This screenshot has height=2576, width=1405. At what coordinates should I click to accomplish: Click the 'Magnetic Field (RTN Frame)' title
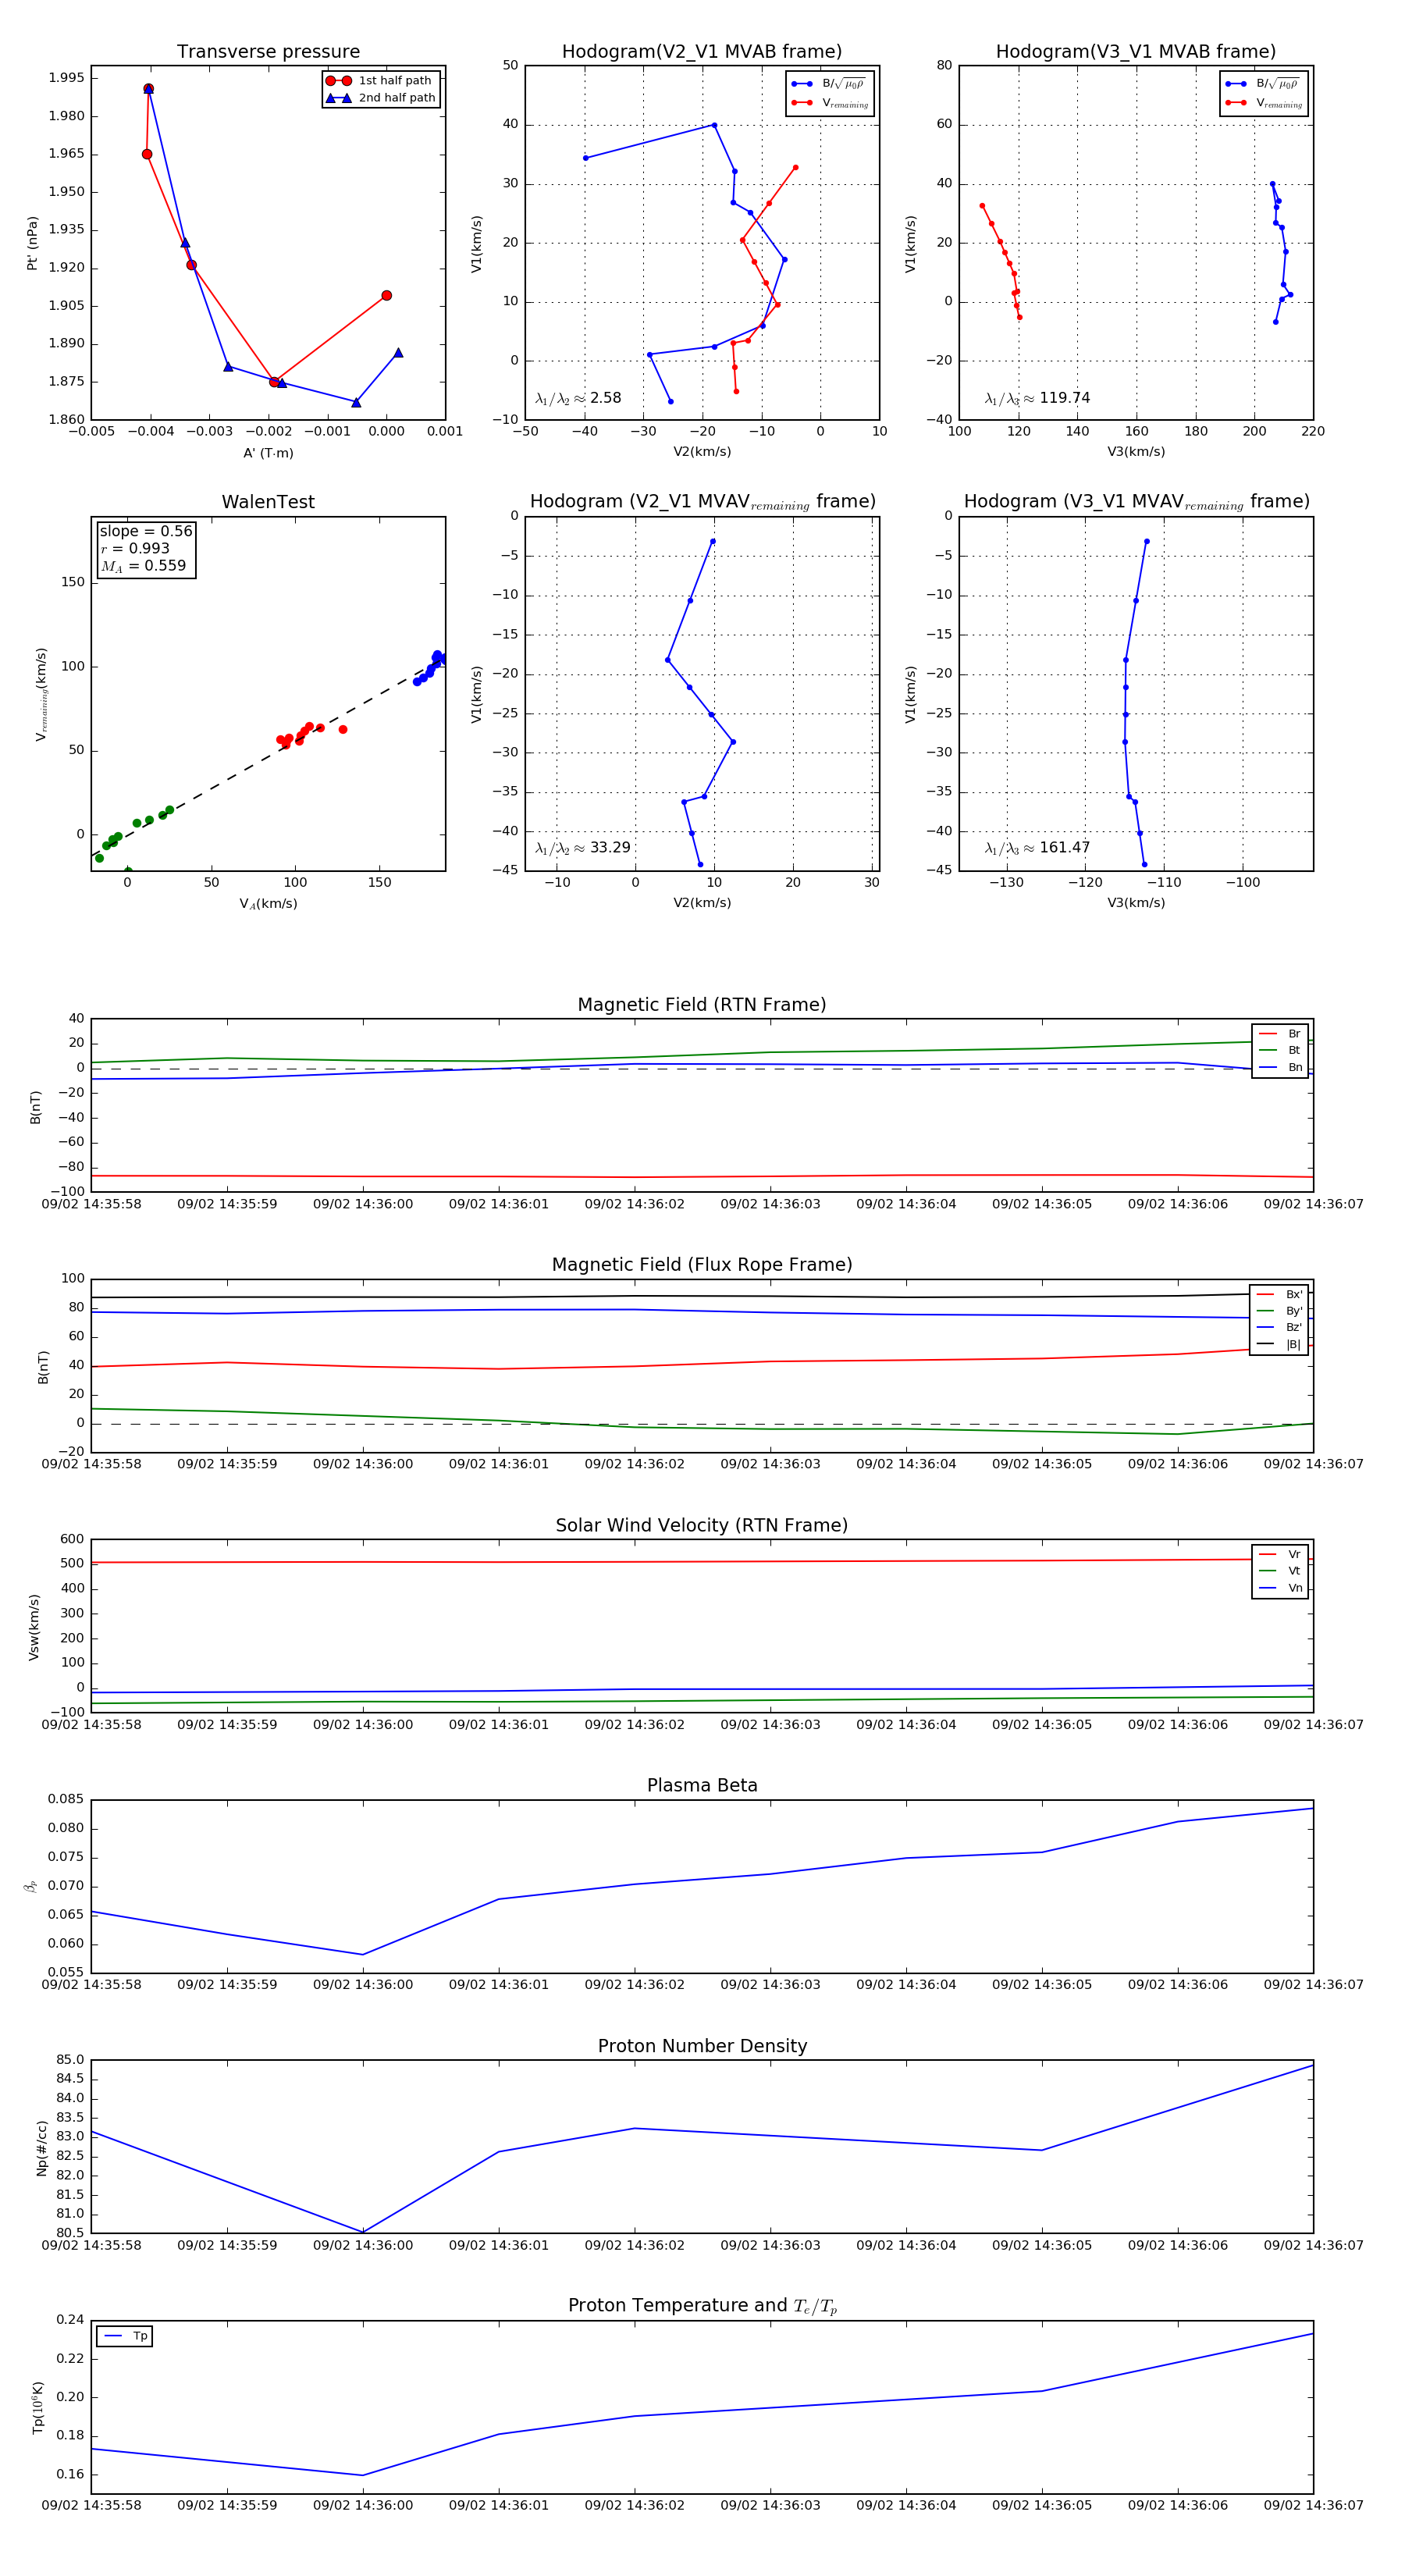click(x=702, y=1005)
